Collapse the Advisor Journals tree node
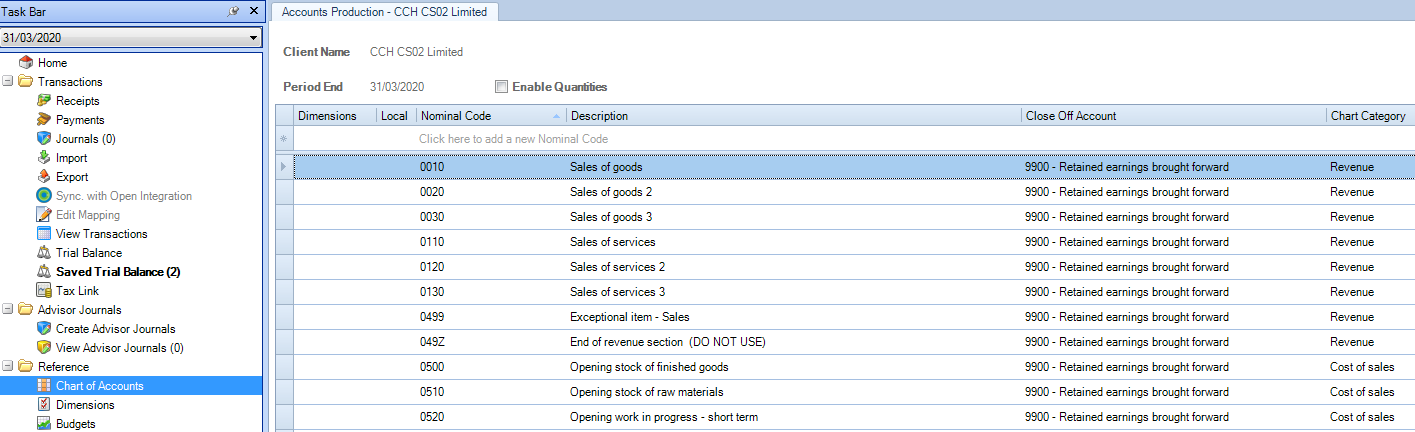Screen dimensions: 1415x432 point(8,310)
